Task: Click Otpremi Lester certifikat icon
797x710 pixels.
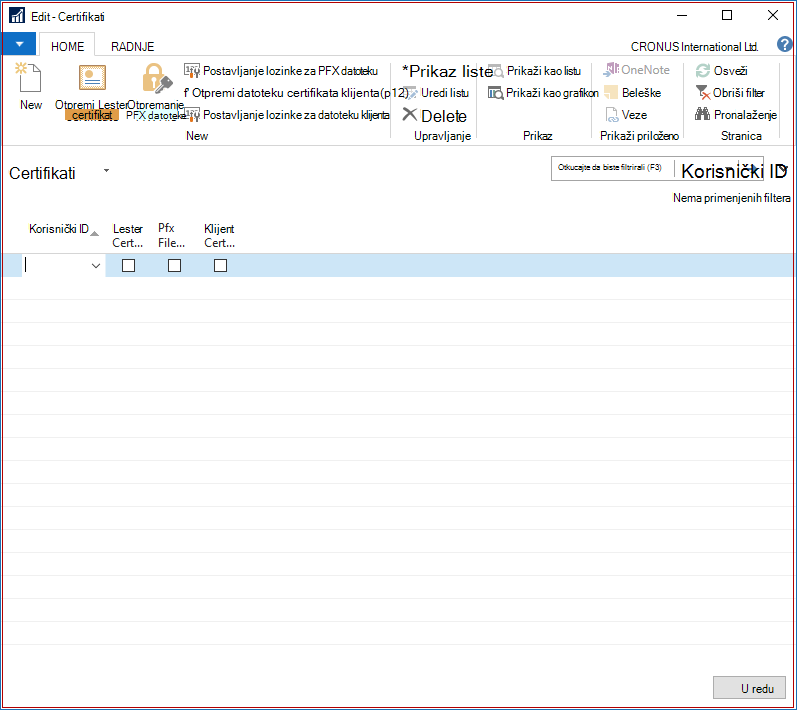Action: 92,78
